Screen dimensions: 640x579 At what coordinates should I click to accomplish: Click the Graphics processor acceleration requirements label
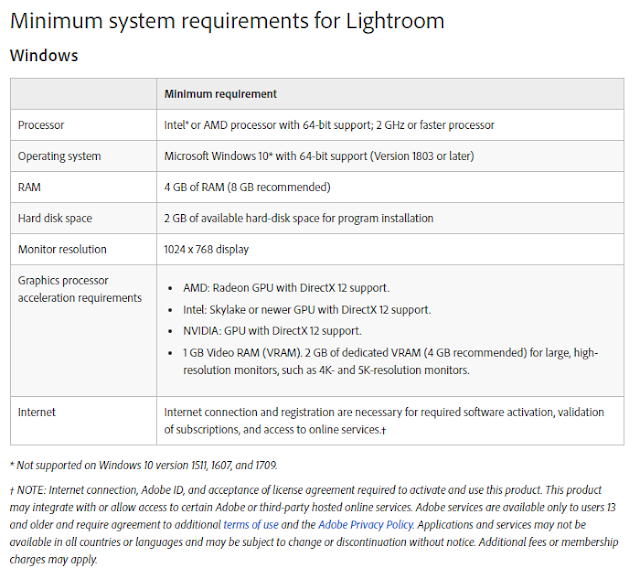[80, 289]
